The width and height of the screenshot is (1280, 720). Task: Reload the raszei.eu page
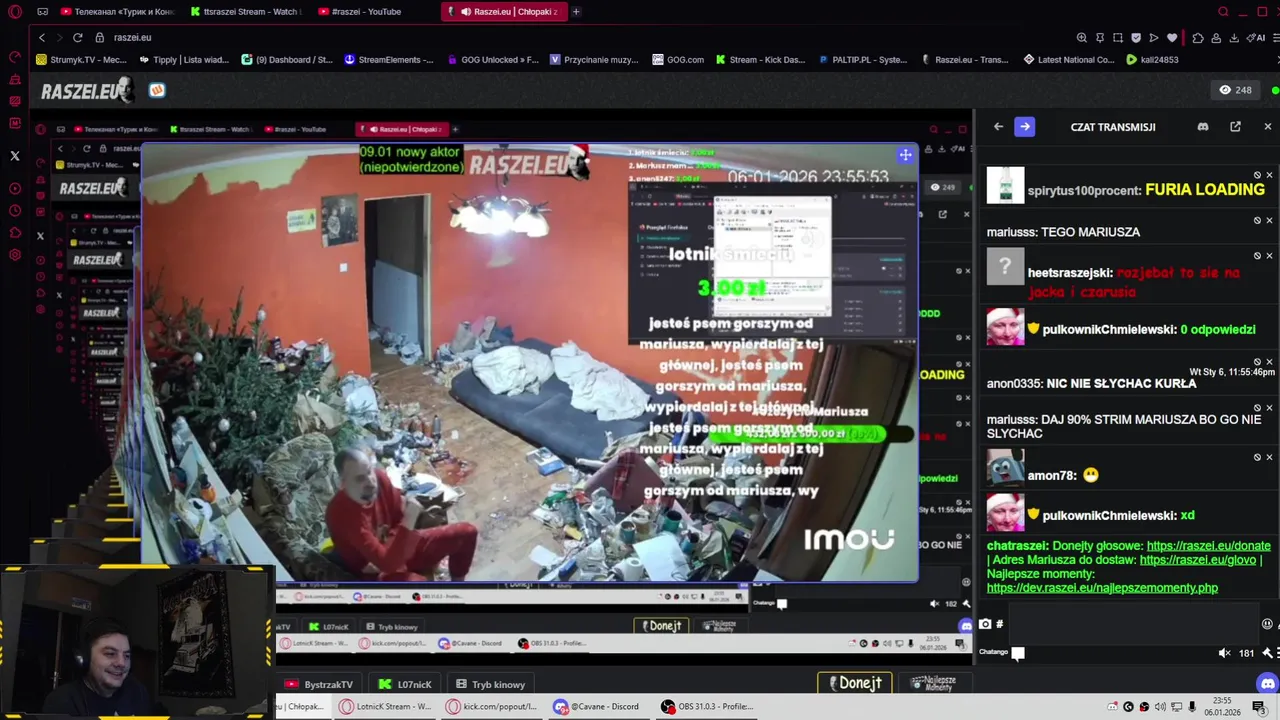77,37
